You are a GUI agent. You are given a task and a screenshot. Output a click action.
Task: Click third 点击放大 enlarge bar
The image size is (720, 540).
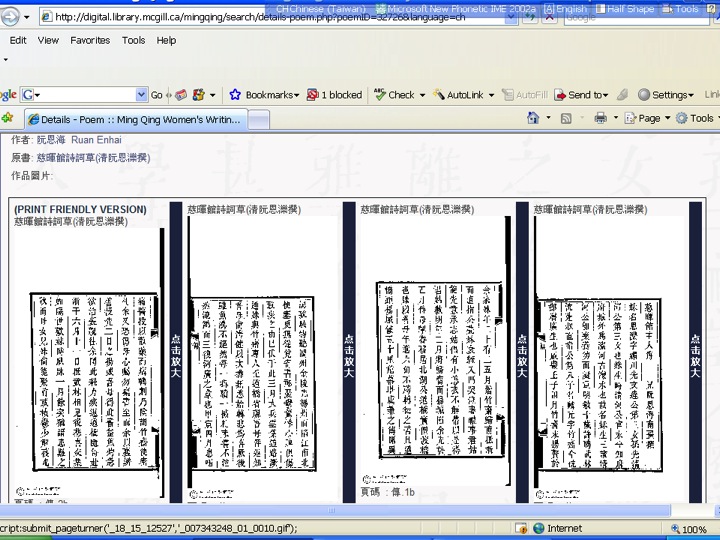[x=522, y=352]
